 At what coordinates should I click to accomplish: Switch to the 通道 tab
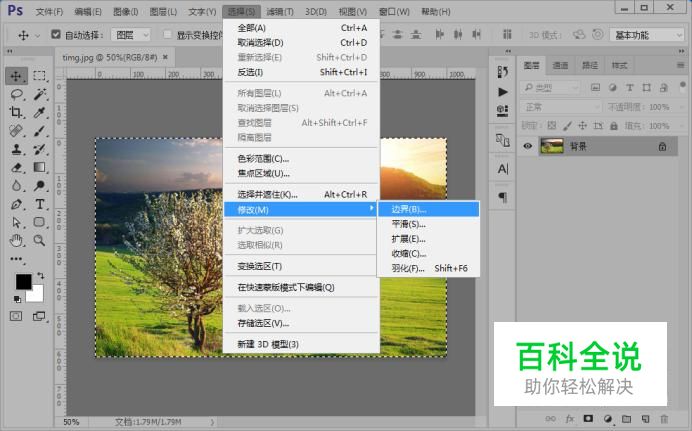560,66
